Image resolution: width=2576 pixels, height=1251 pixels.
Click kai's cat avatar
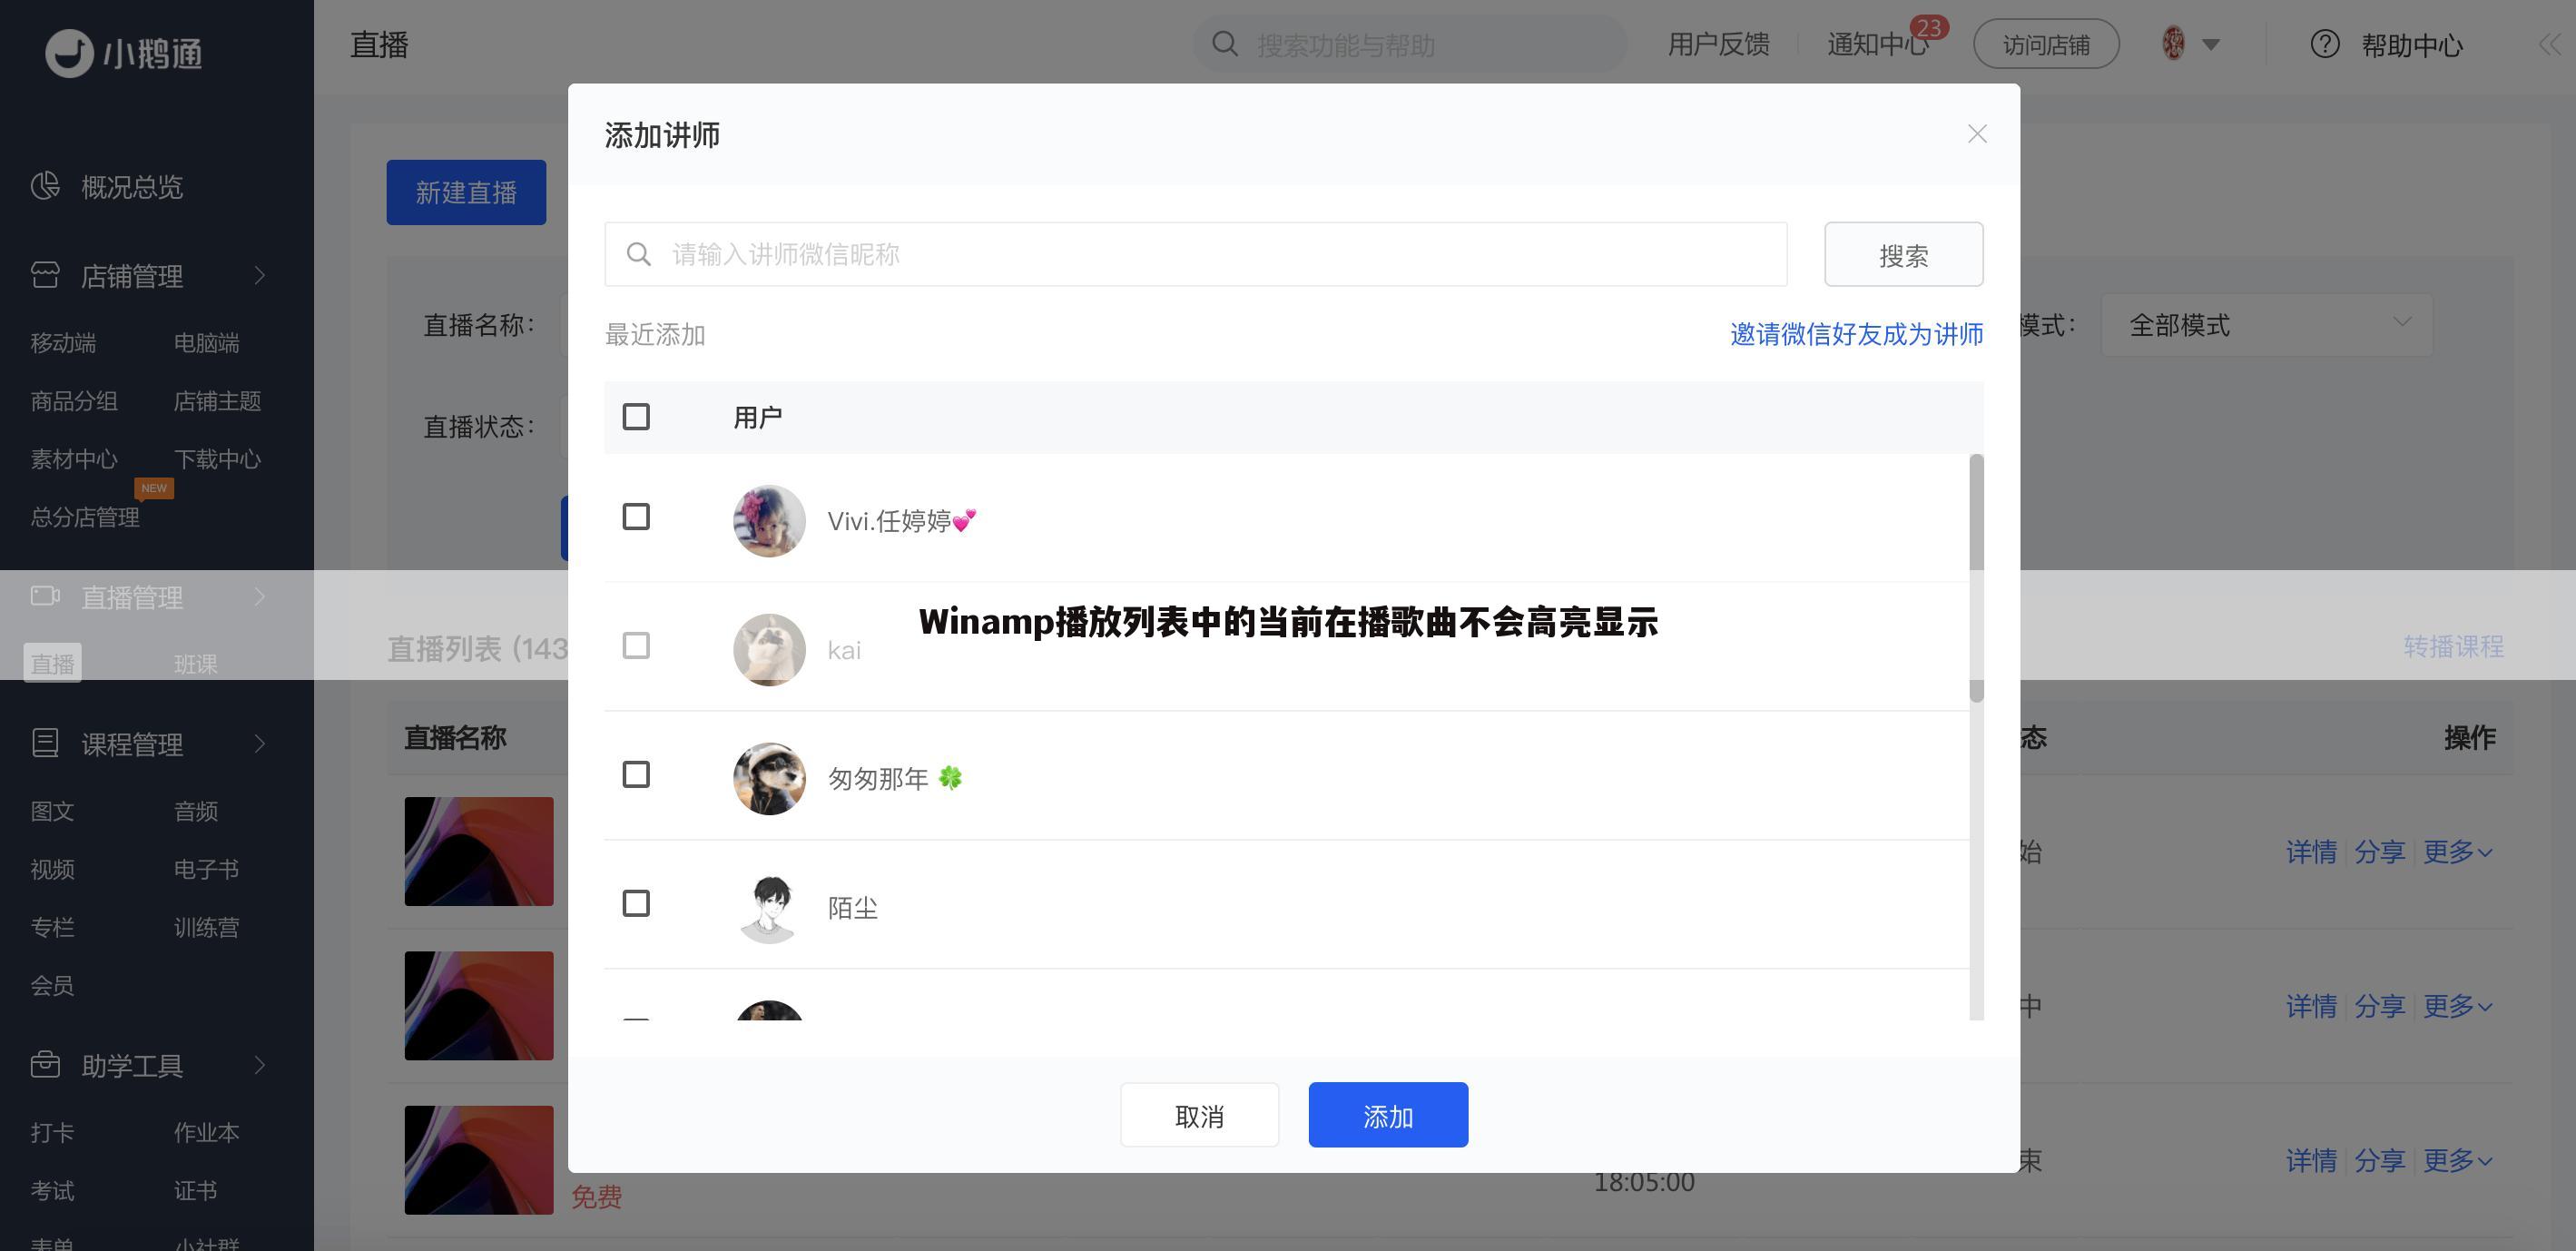click(769, 650)
